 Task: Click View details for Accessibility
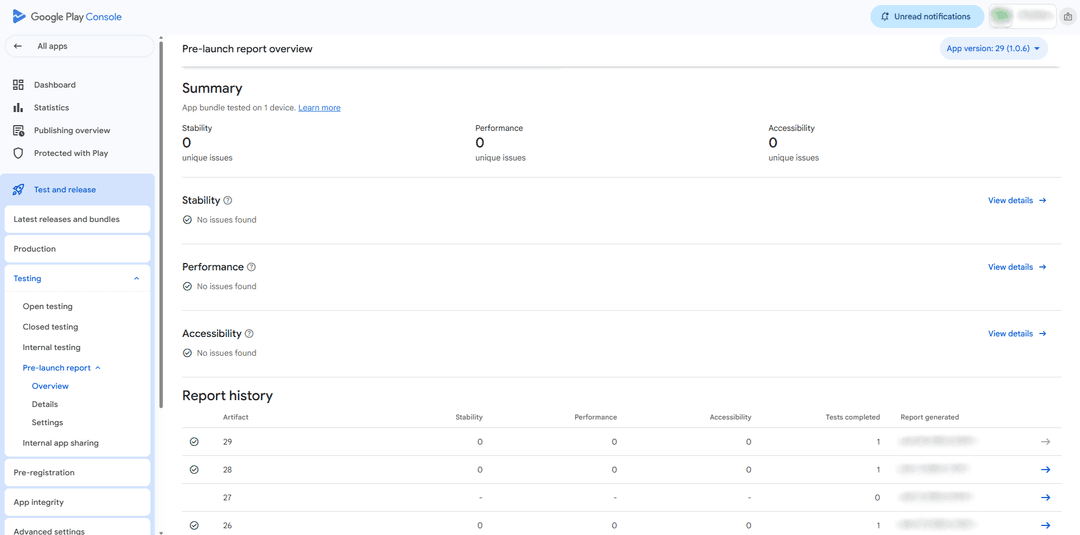coord(1017,333)
